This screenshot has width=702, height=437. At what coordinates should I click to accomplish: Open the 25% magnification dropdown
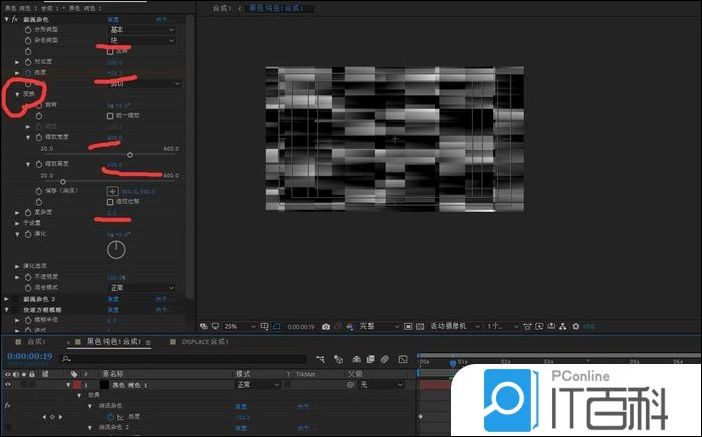pos(233,326)
